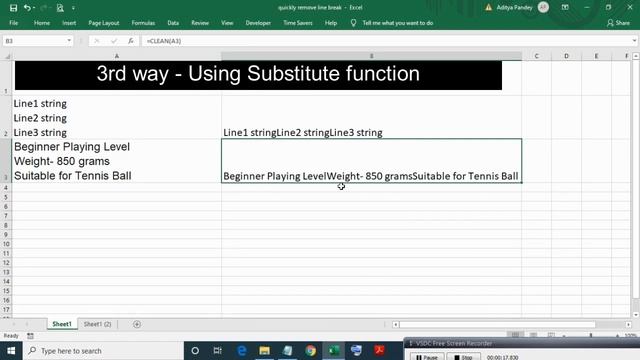Click the vertical scrollbar up arrow

tap(636, 56)
